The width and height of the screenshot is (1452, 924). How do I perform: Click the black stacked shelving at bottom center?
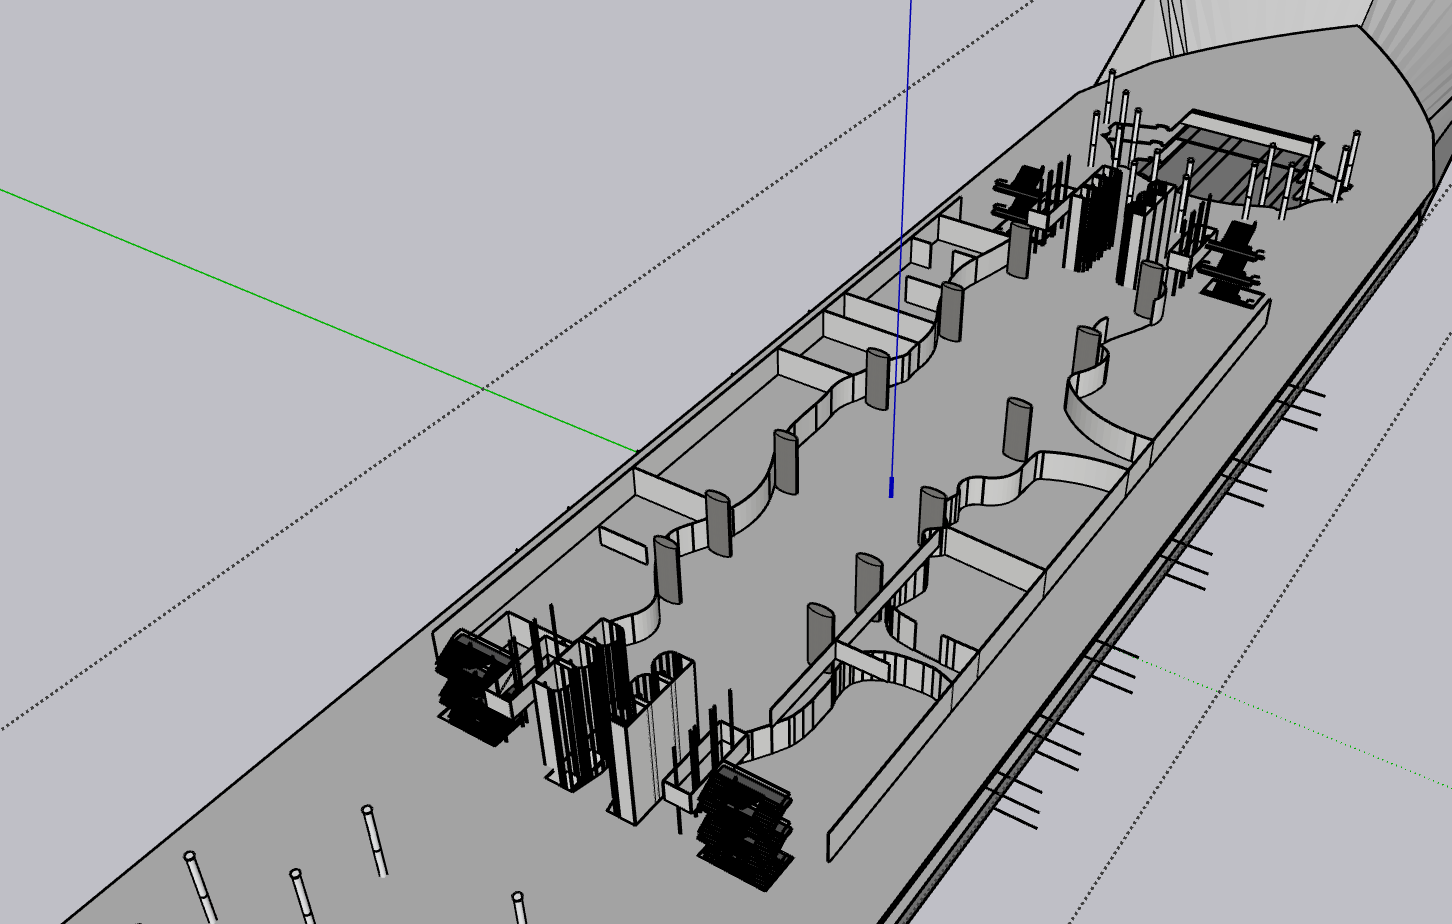[745, 820]
